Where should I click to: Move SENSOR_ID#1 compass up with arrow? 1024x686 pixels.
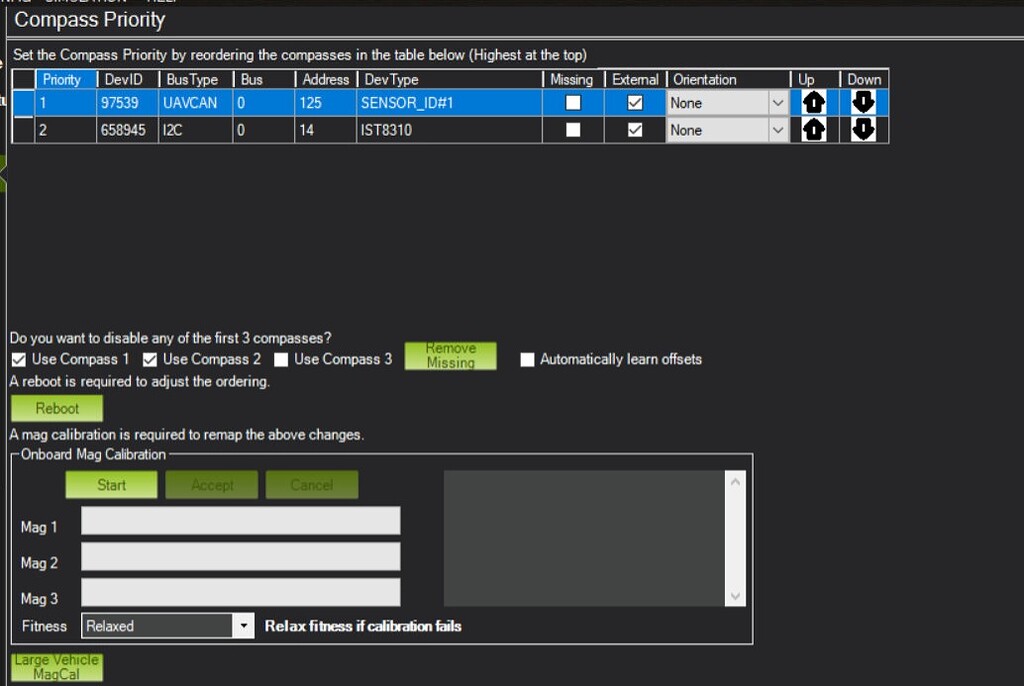tap(813, 103)
